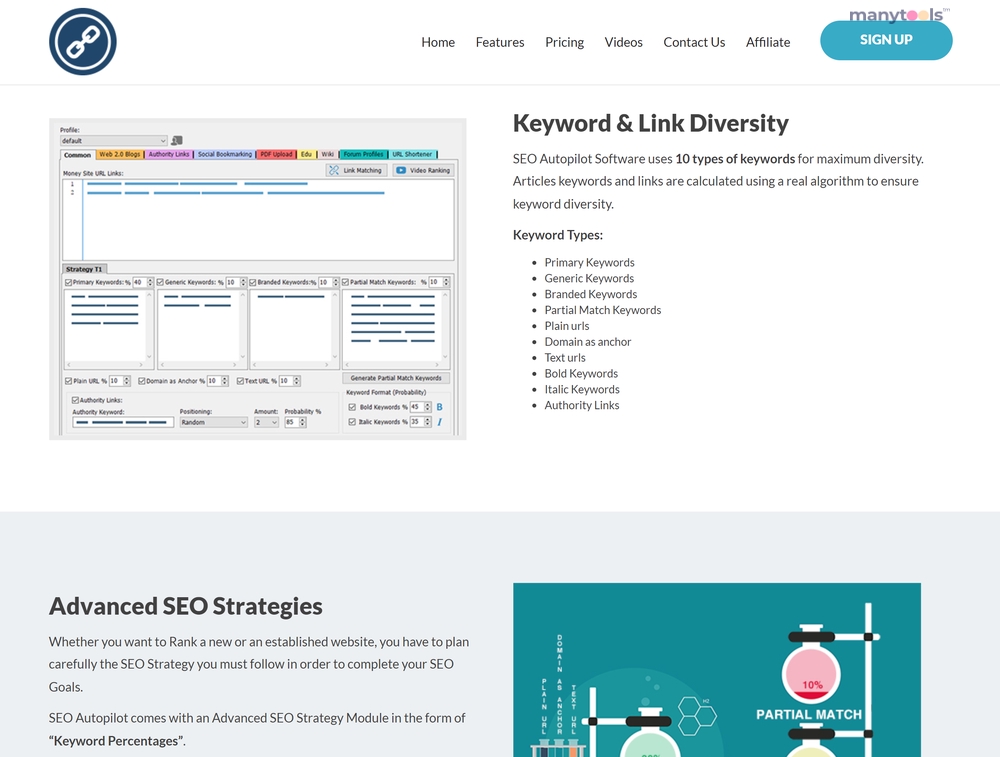Click the Partial Match Keywords percent spinner
Screen dimensions: 1000x757
pos(439,282)
